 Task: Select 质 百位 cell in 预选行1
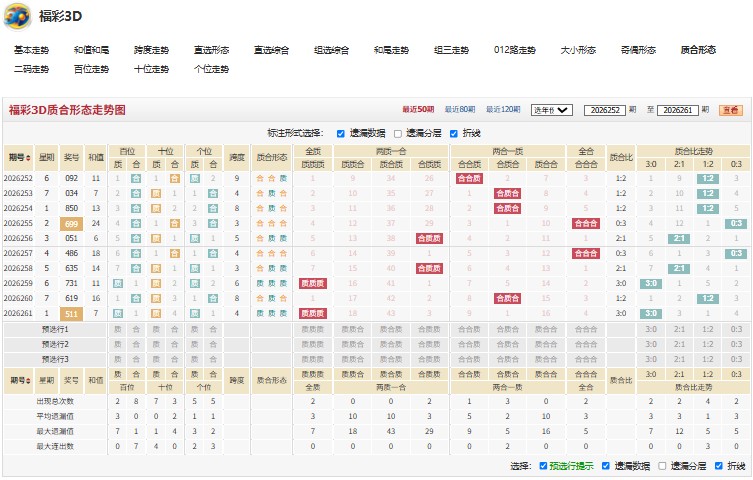[x=118, y=329]
